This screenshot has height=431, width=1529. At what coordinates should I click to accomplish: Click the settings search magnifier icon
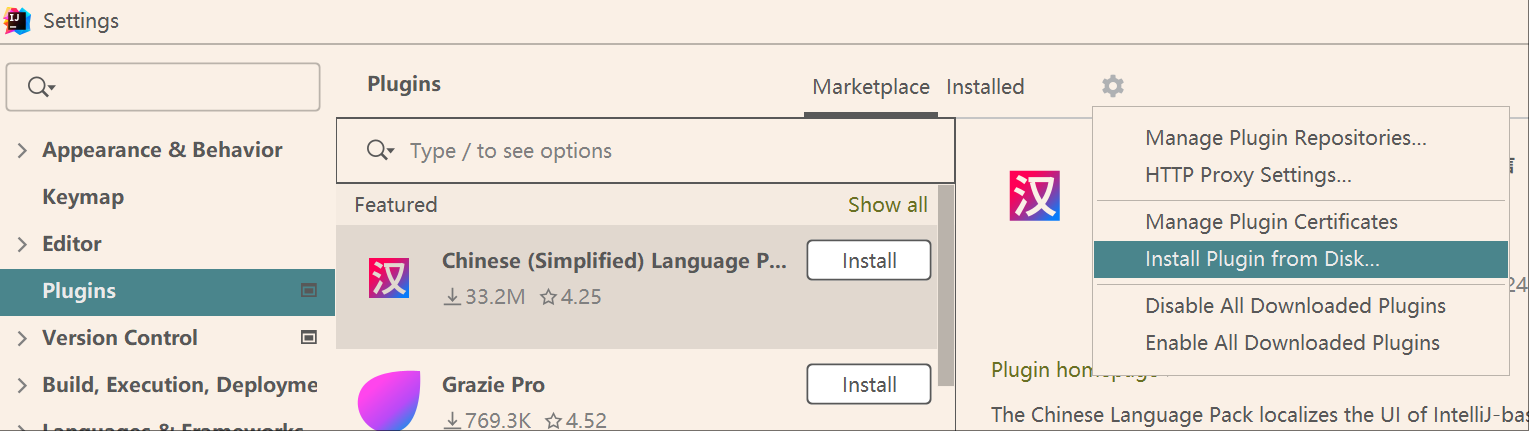(38, 88)
